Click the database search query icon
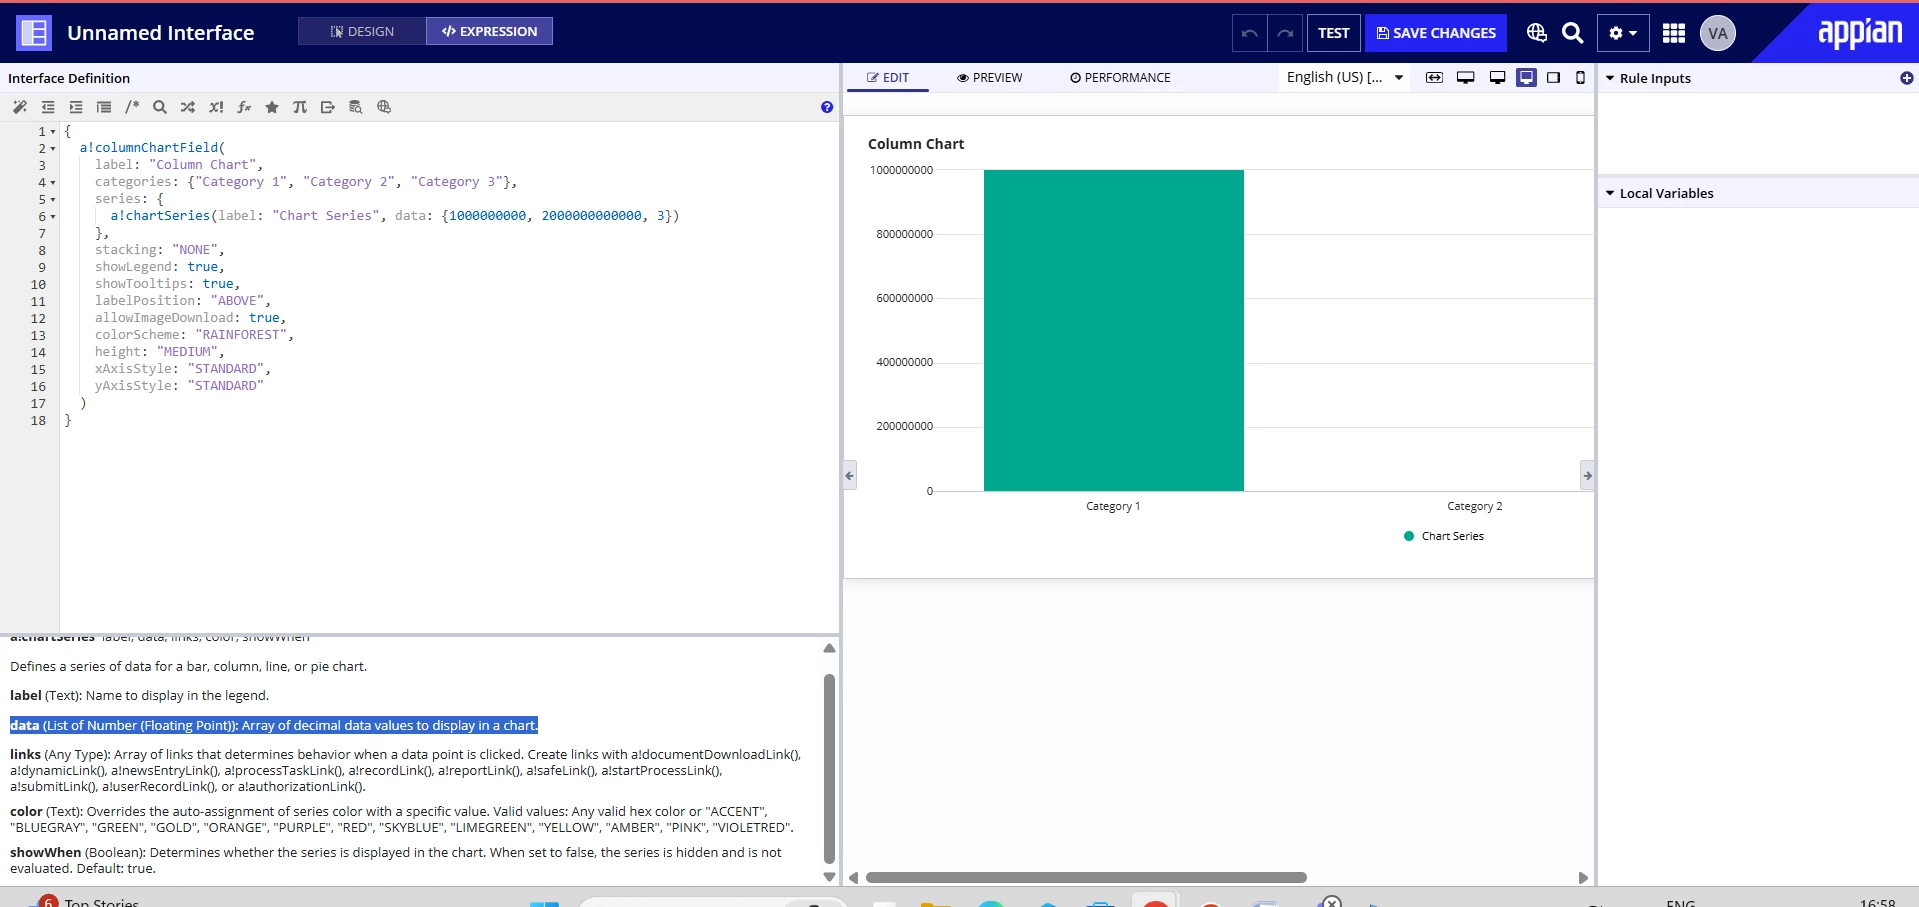 pyautogui.click(x=356, y=107)
